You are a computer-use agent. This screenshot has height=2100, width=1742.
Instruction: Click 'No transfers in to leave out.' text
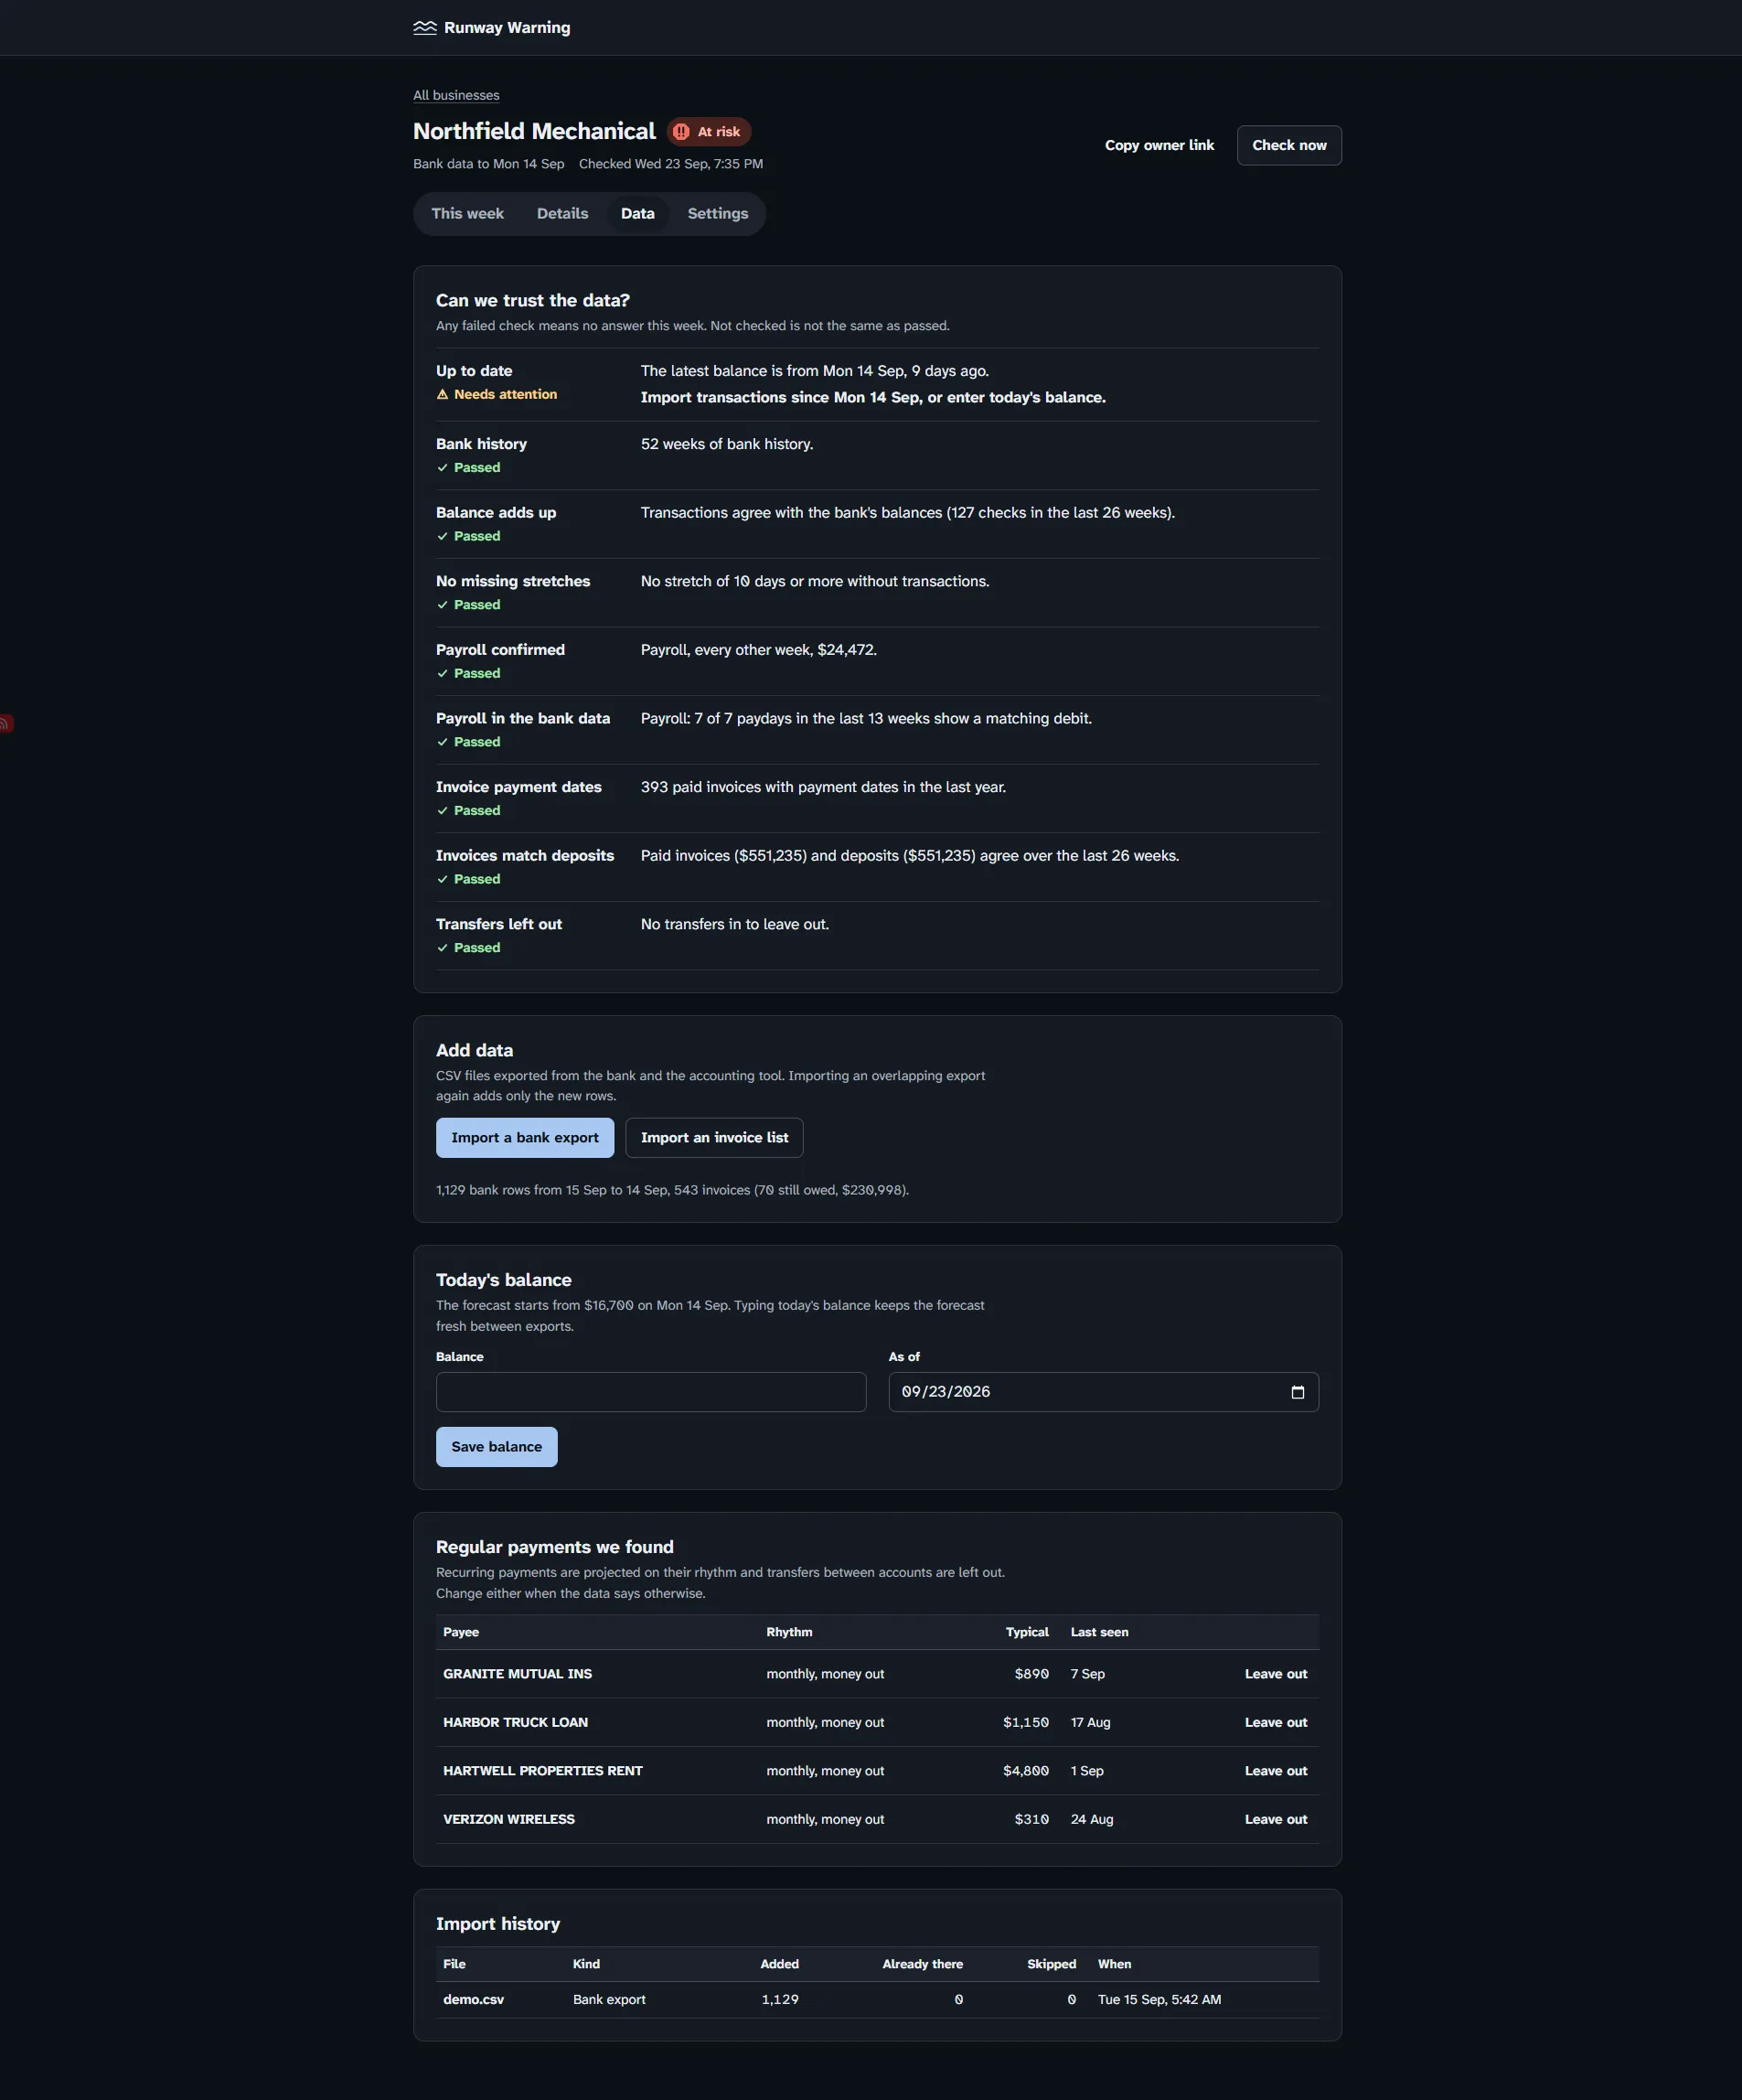click(x=735, y=924)
